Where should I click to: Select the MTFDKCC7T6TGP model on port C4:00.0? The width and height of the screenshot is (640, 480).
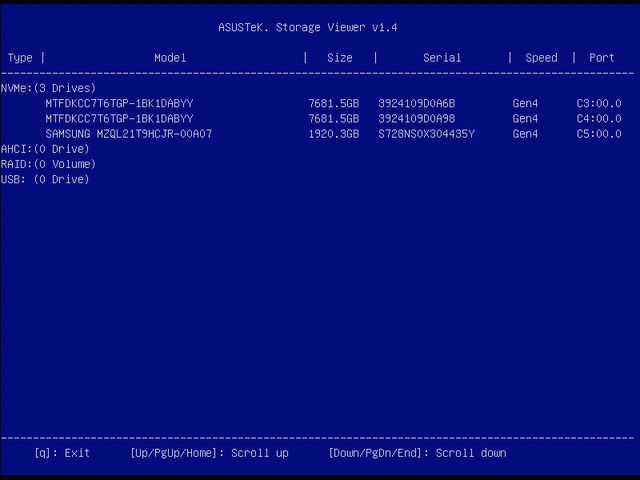click(x=119, y=119)
